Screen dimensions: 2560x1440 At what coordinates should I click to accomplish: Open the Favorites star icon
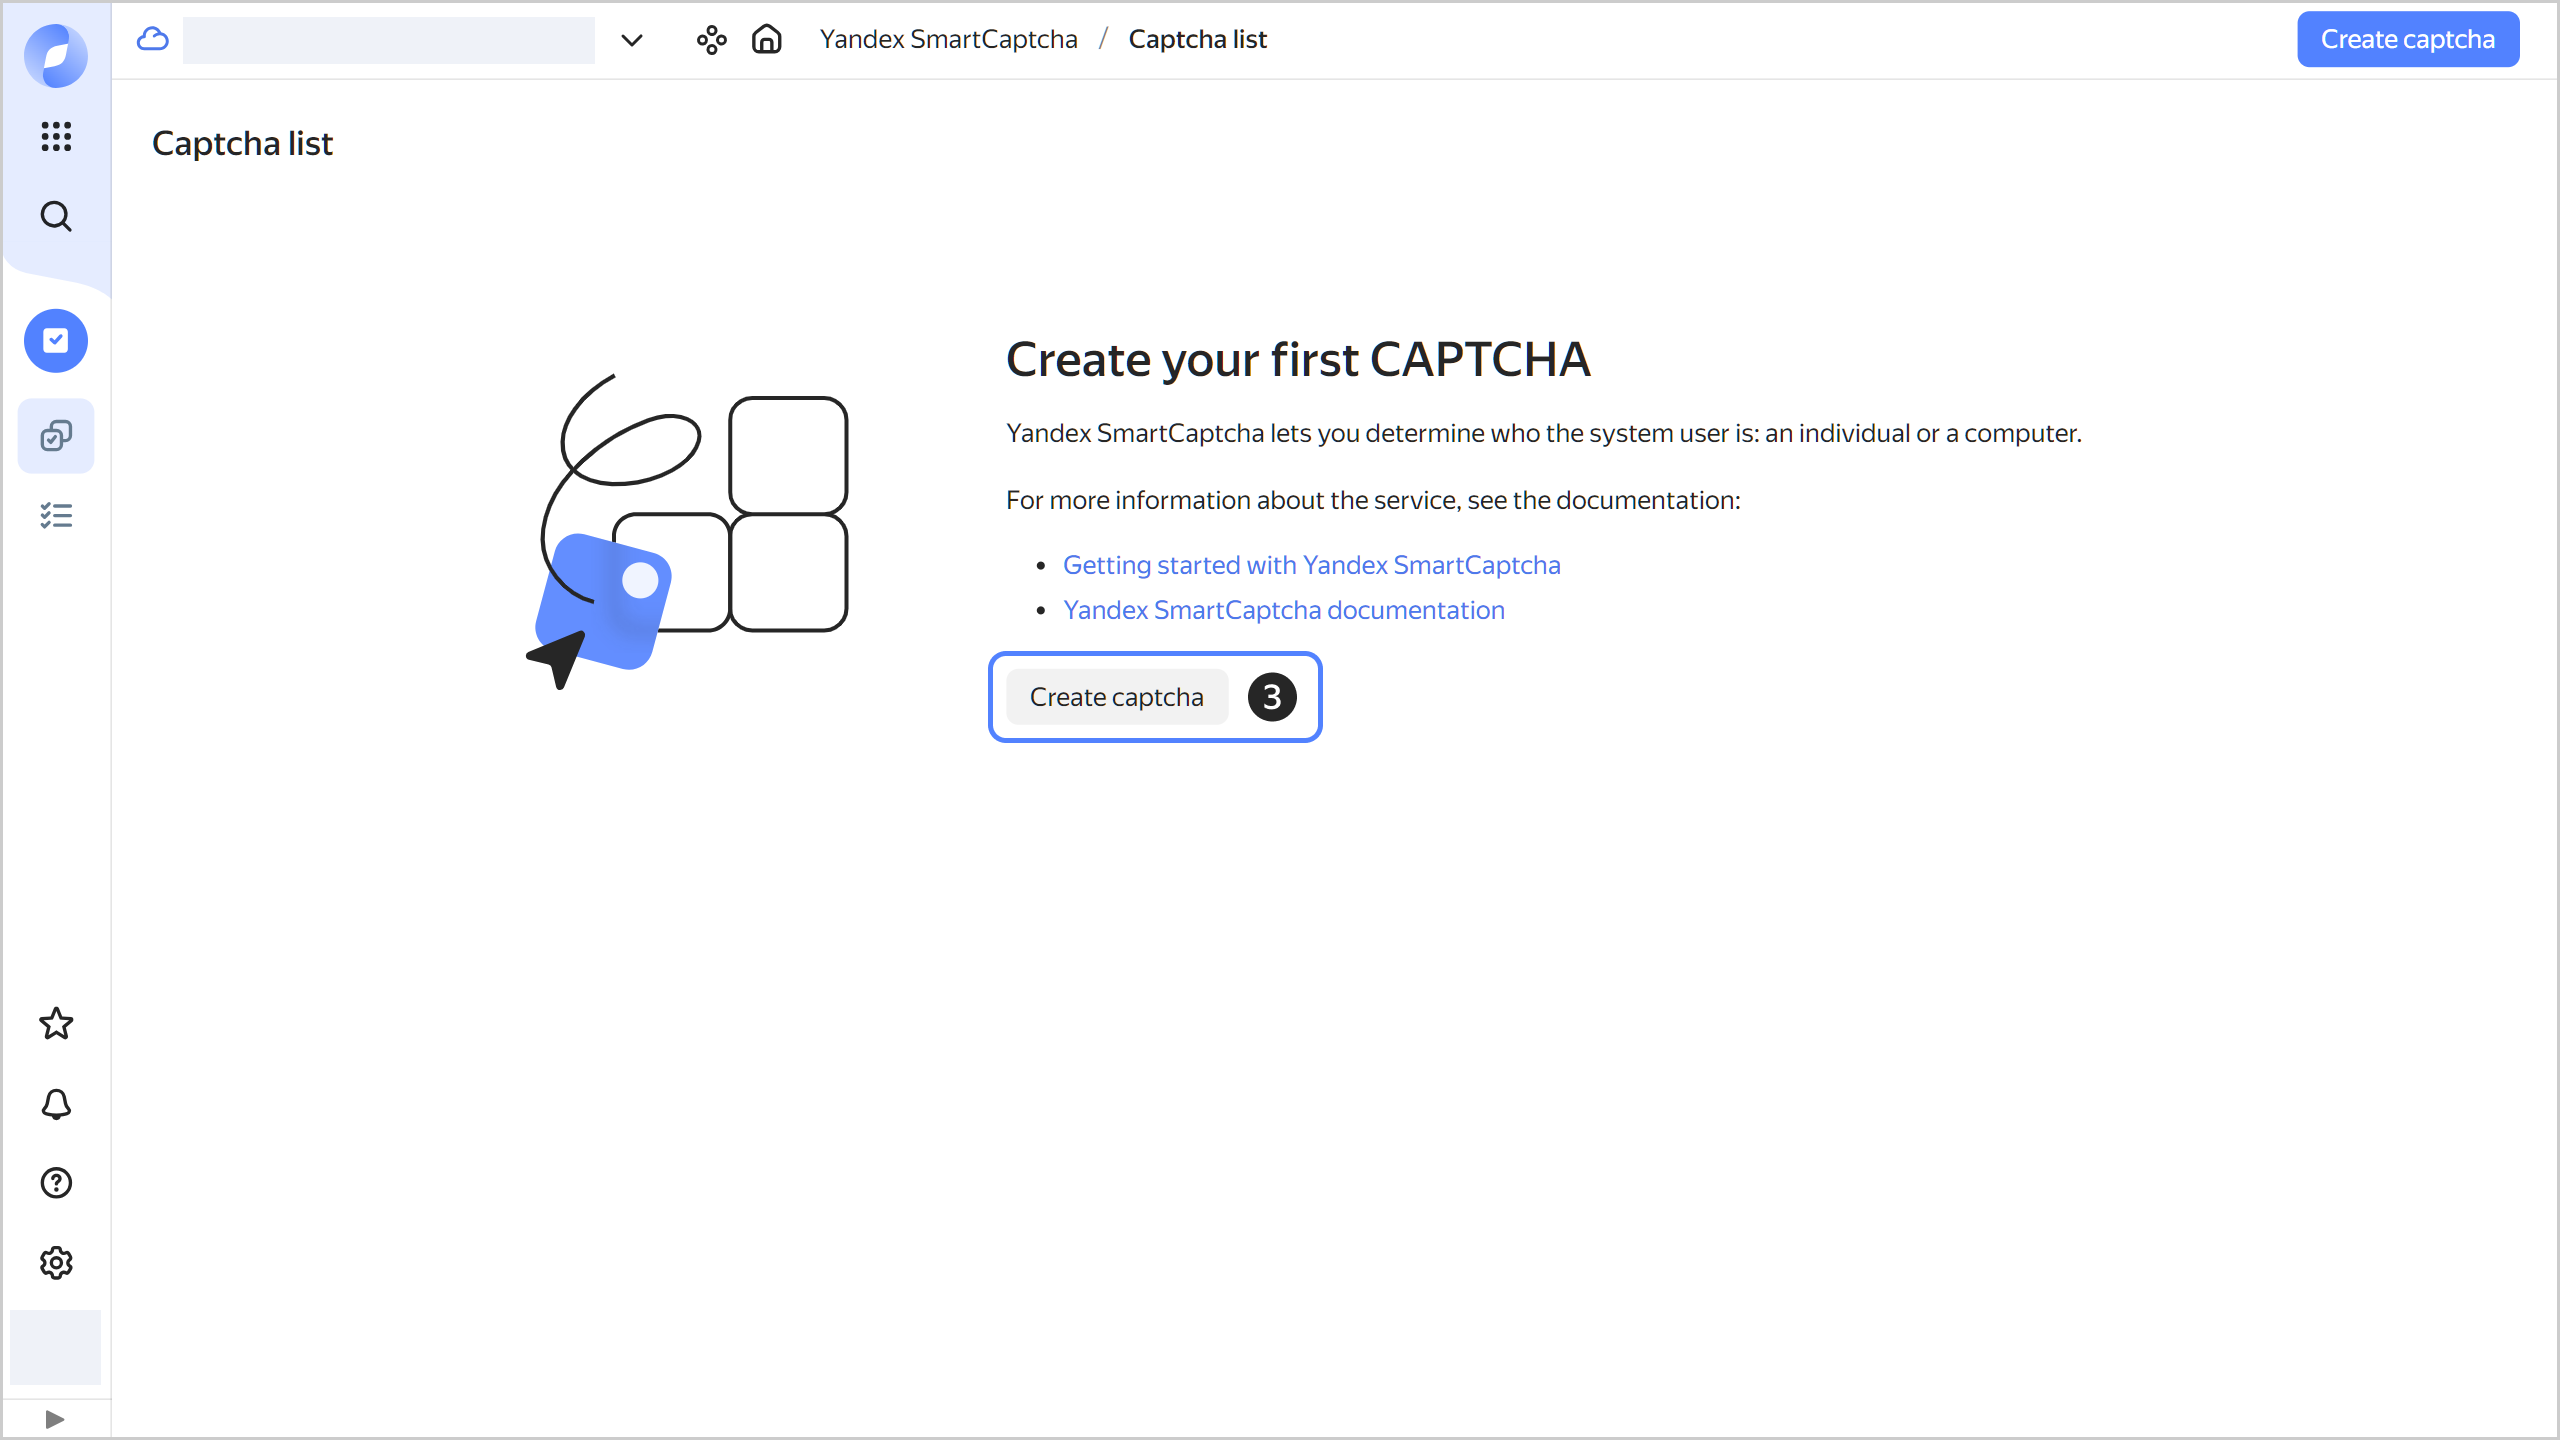tap(56, 1023)
